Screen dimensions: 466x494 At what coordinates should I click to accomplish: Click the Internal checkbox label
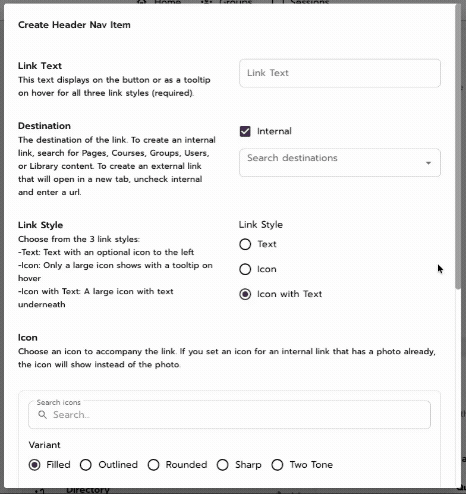coord(274,131)
